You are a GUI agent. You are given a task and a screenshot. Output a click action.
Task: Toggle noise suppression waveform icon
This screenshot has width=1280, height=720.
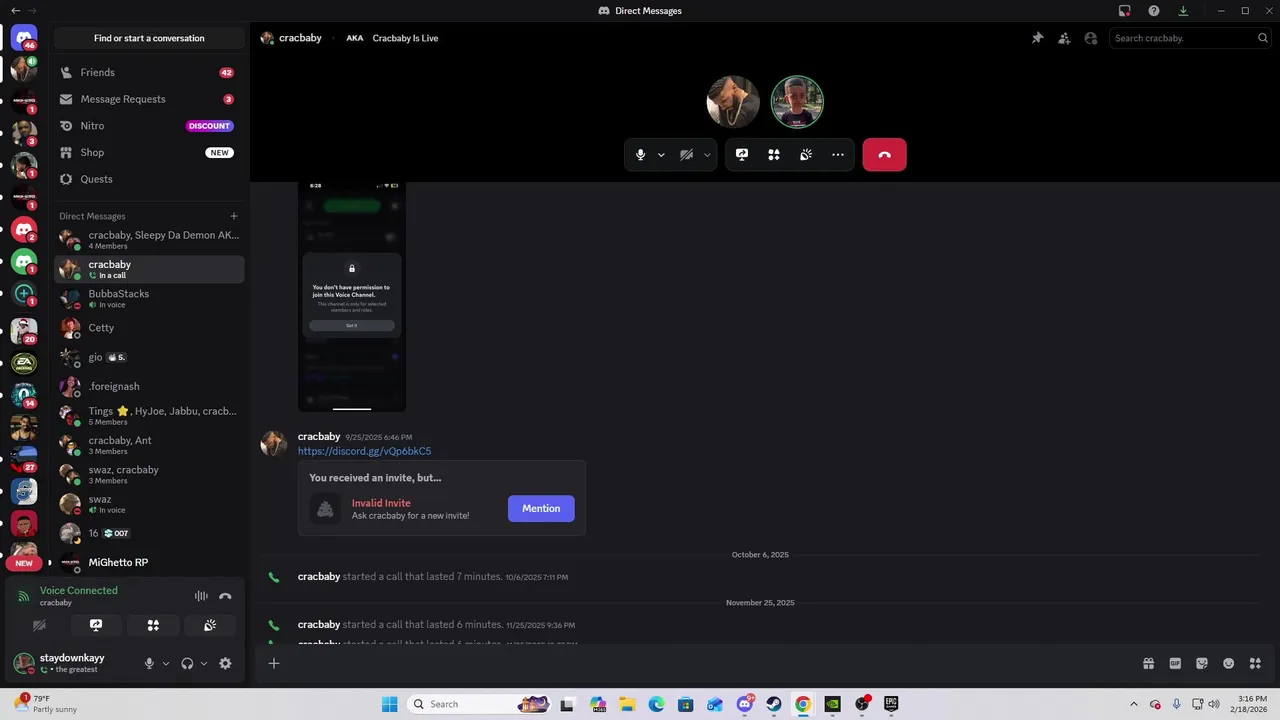[x=201, y=596]
